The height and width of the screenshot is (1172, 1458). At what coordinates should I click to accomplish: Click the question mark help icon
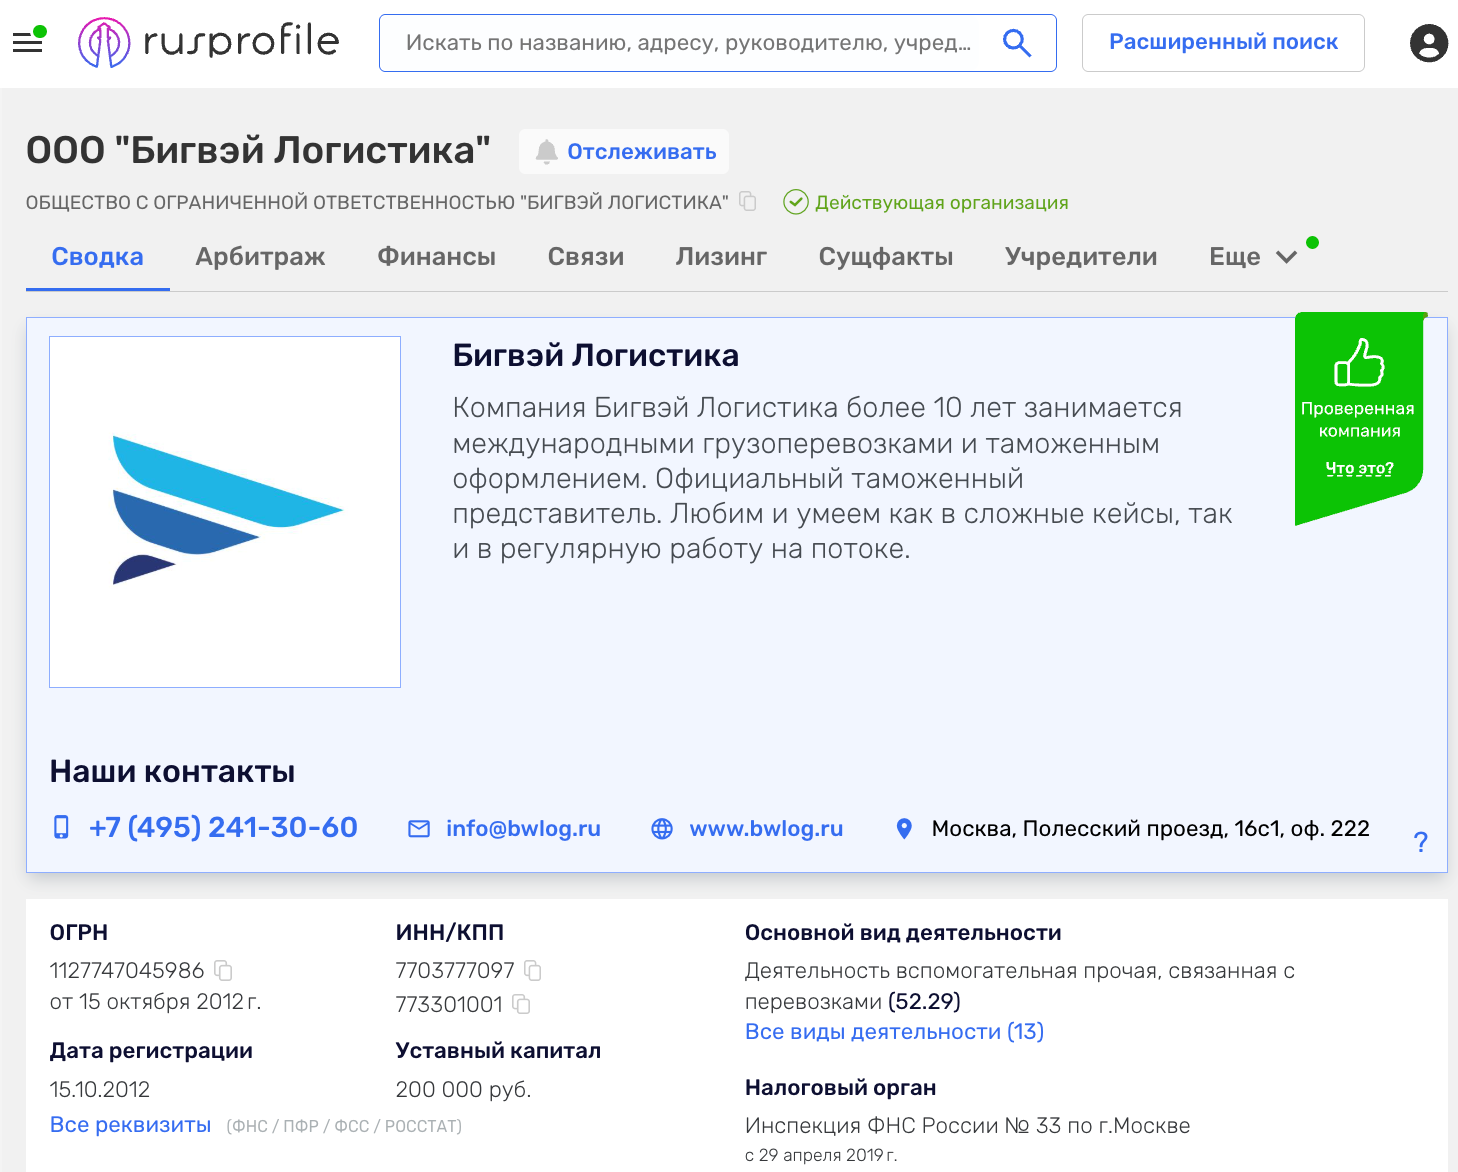click(1420, 841)
